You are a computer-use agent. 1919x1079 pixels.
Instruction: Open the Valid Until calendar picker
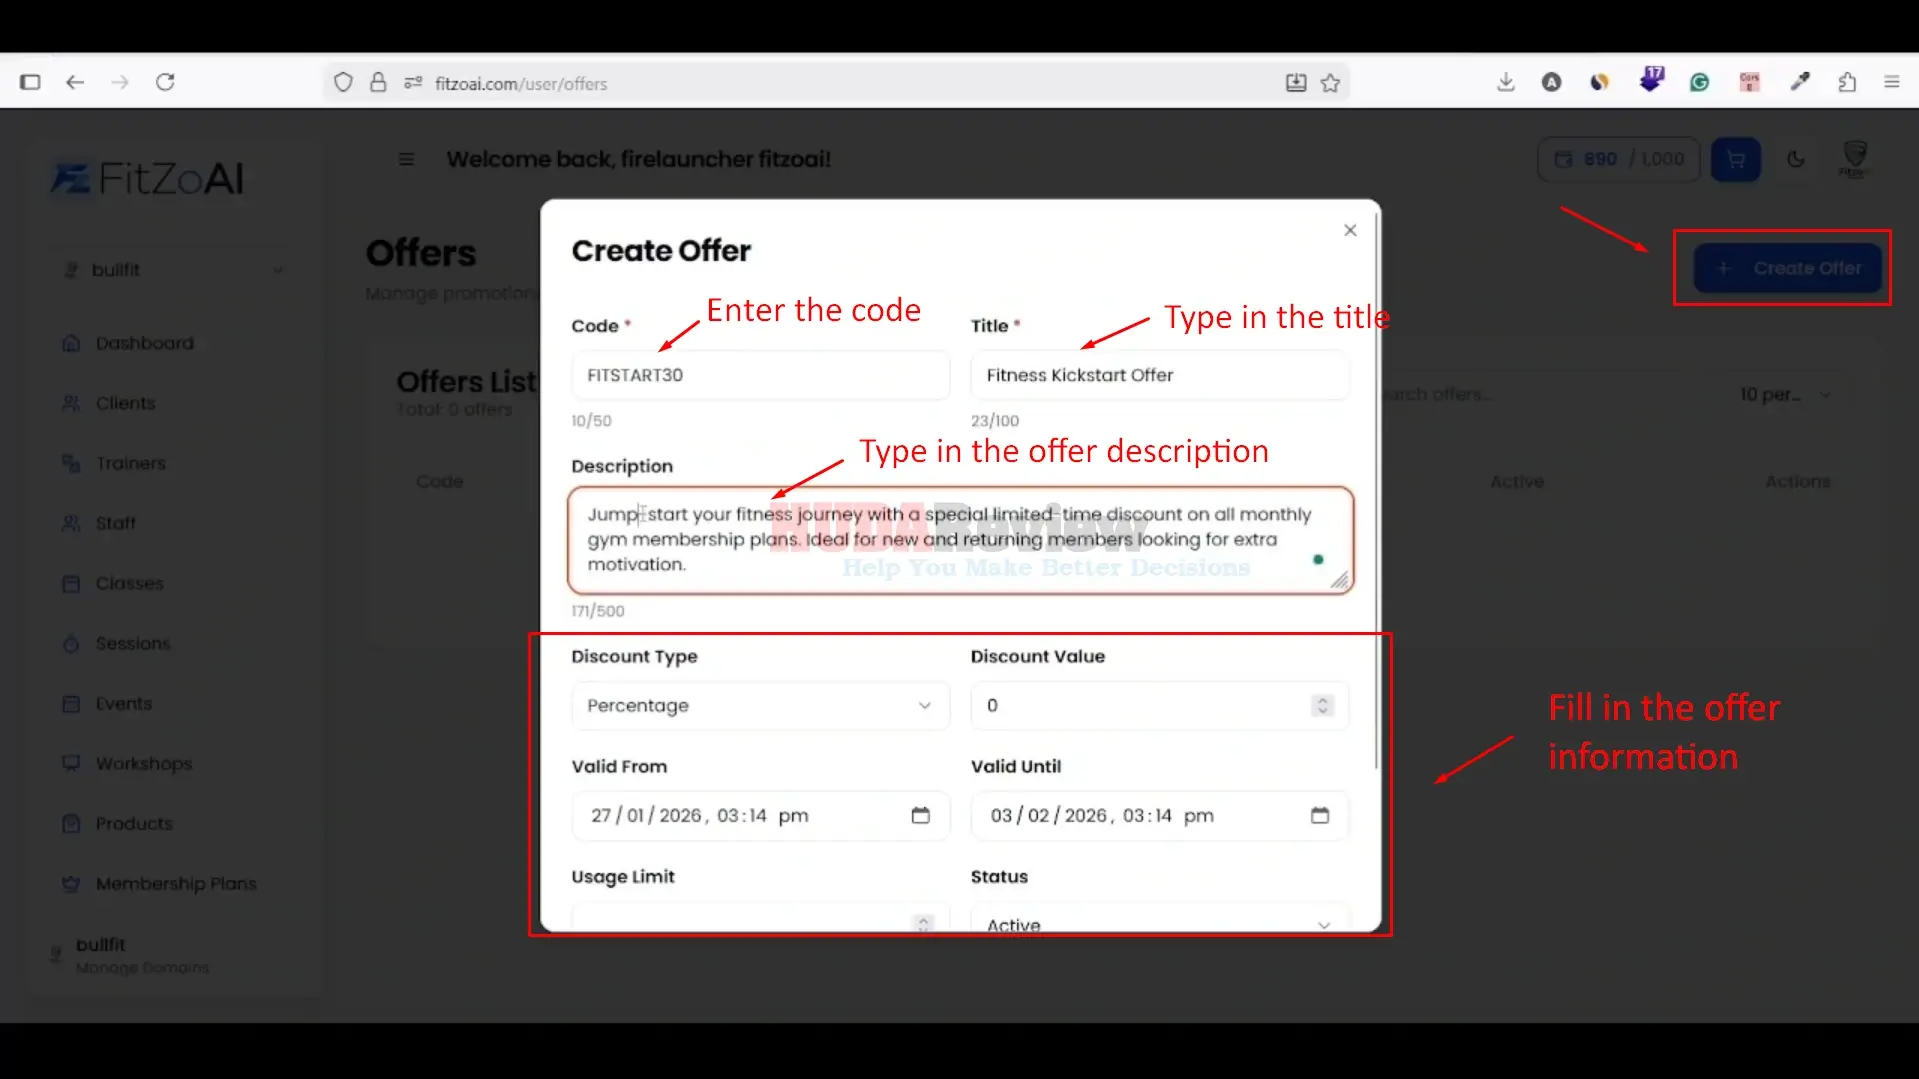[1320, 816]
